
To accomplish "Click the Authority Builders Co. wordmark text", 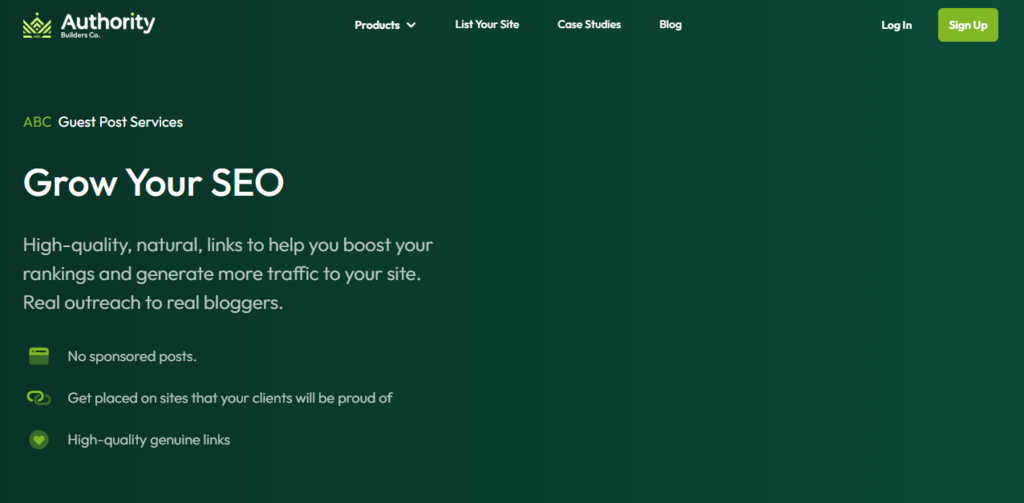I will [x=107, y=24].
